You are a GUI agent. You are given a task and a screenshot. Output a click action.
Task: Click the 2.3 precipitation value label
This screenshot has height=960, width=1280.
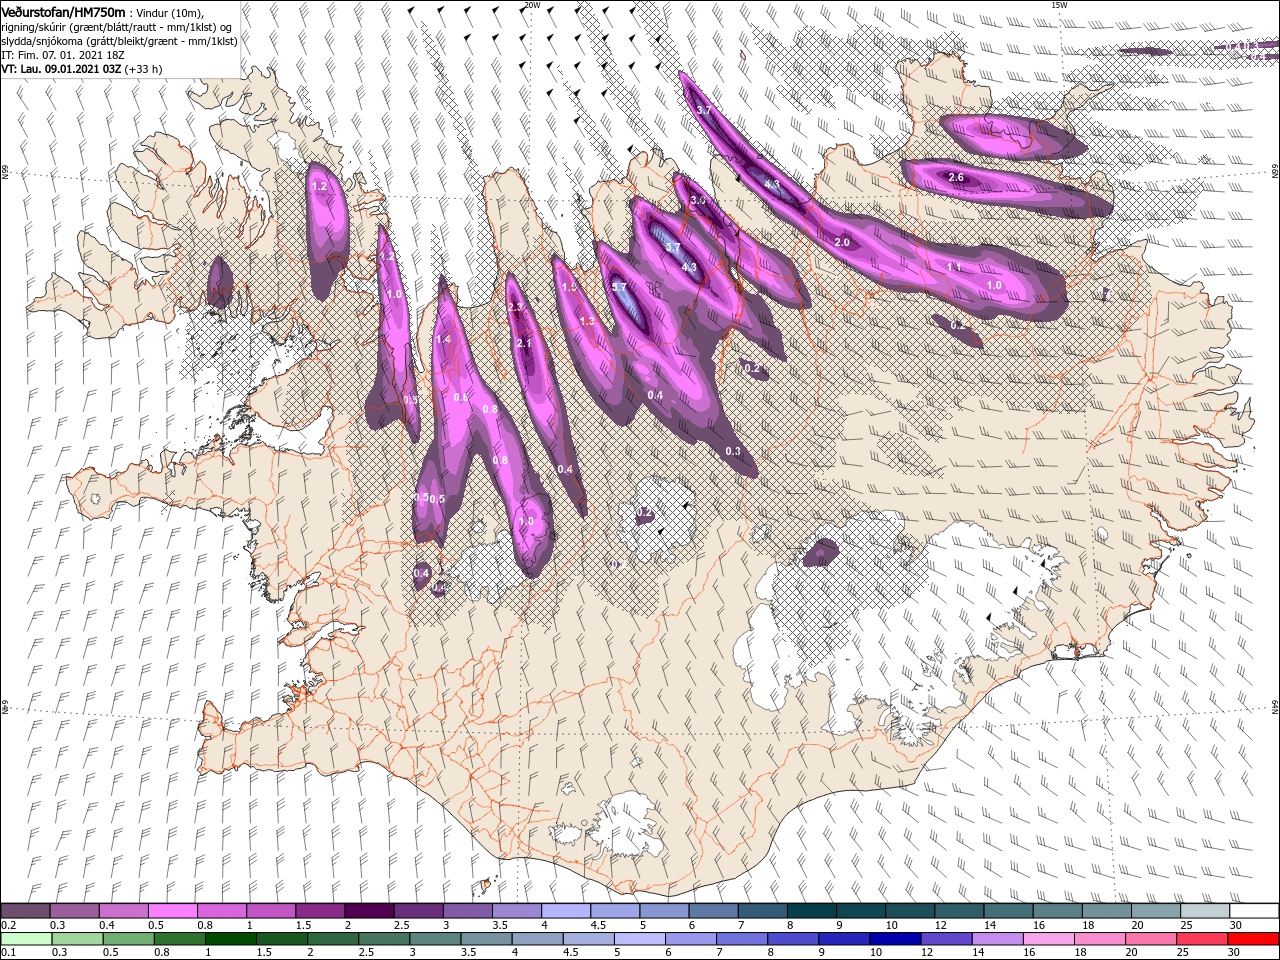click(516, 307)
